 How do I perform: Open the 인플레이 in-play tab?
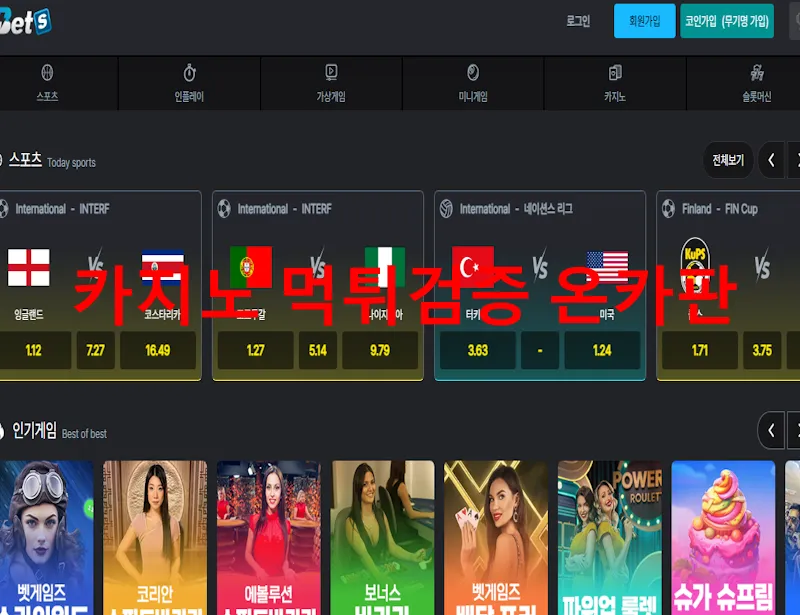pos(189,84)
